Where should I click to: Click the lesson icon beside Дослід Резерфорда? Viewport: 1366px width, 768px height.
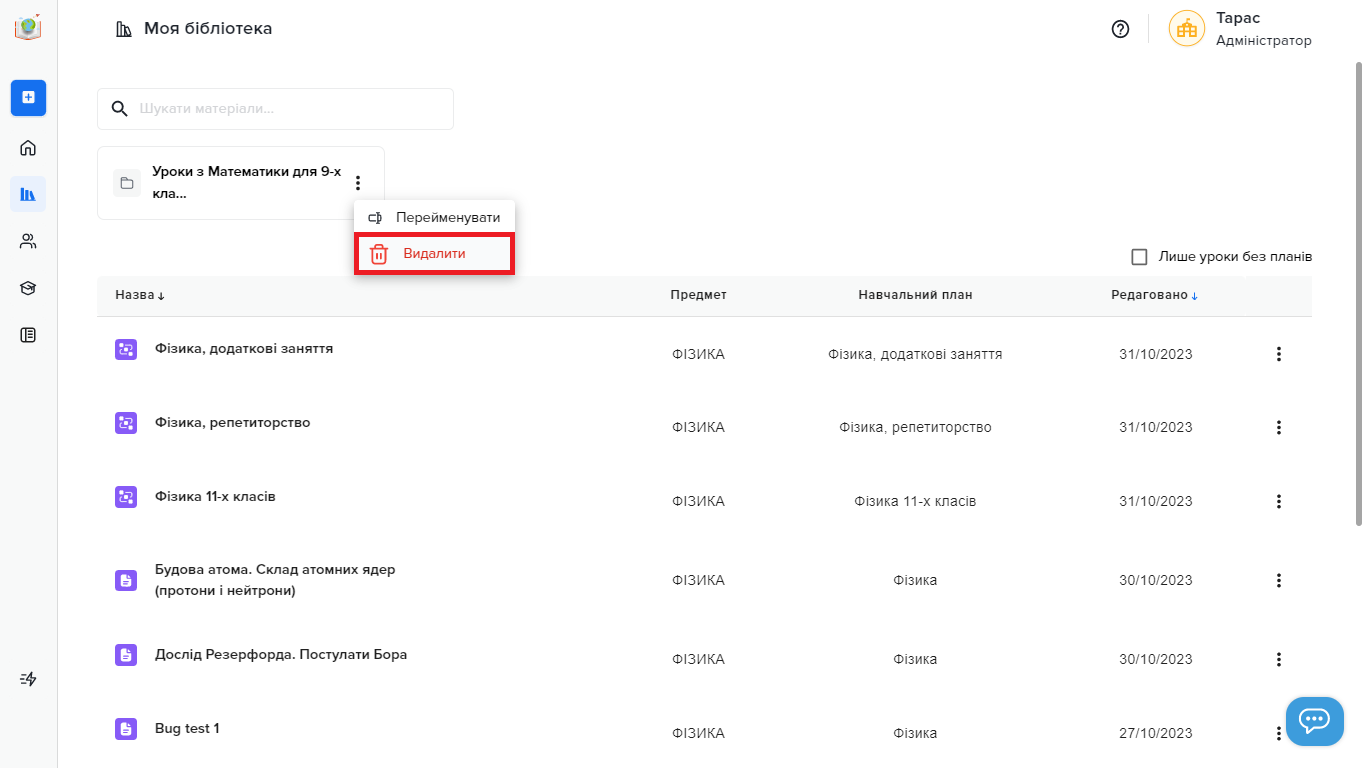[126, 655]
